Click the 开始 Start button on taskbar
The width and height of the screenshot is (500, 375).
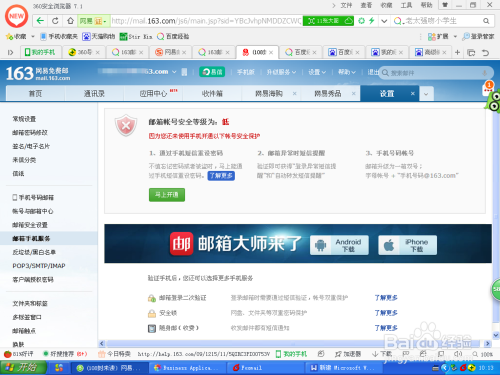coord(23,368)
